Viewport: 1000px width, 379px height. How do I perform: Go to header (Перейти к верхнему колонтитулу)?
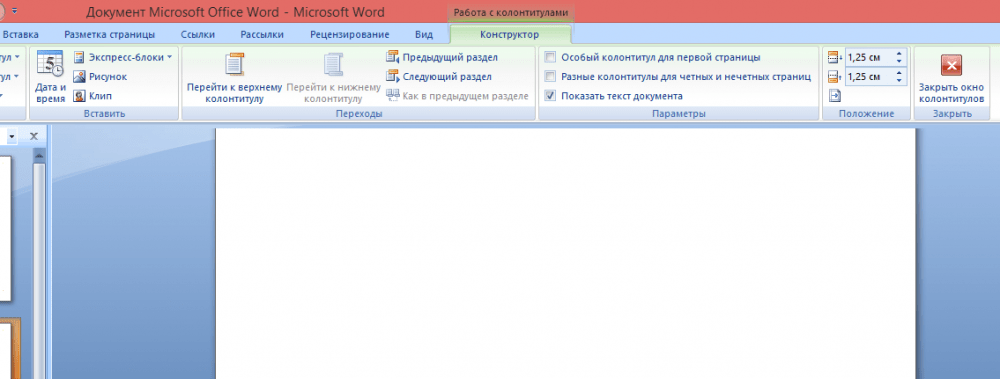(x=234, y=78)
